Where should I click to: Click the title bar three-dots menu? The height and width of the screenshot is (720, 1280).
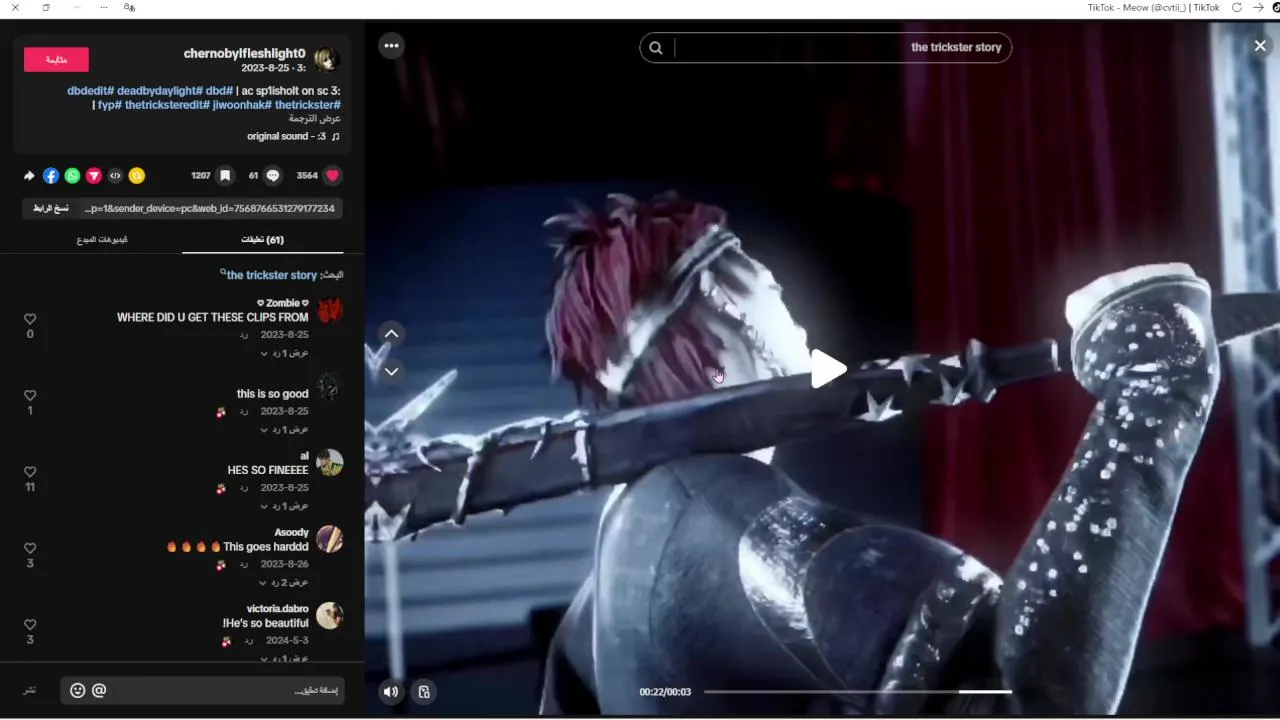104,7
